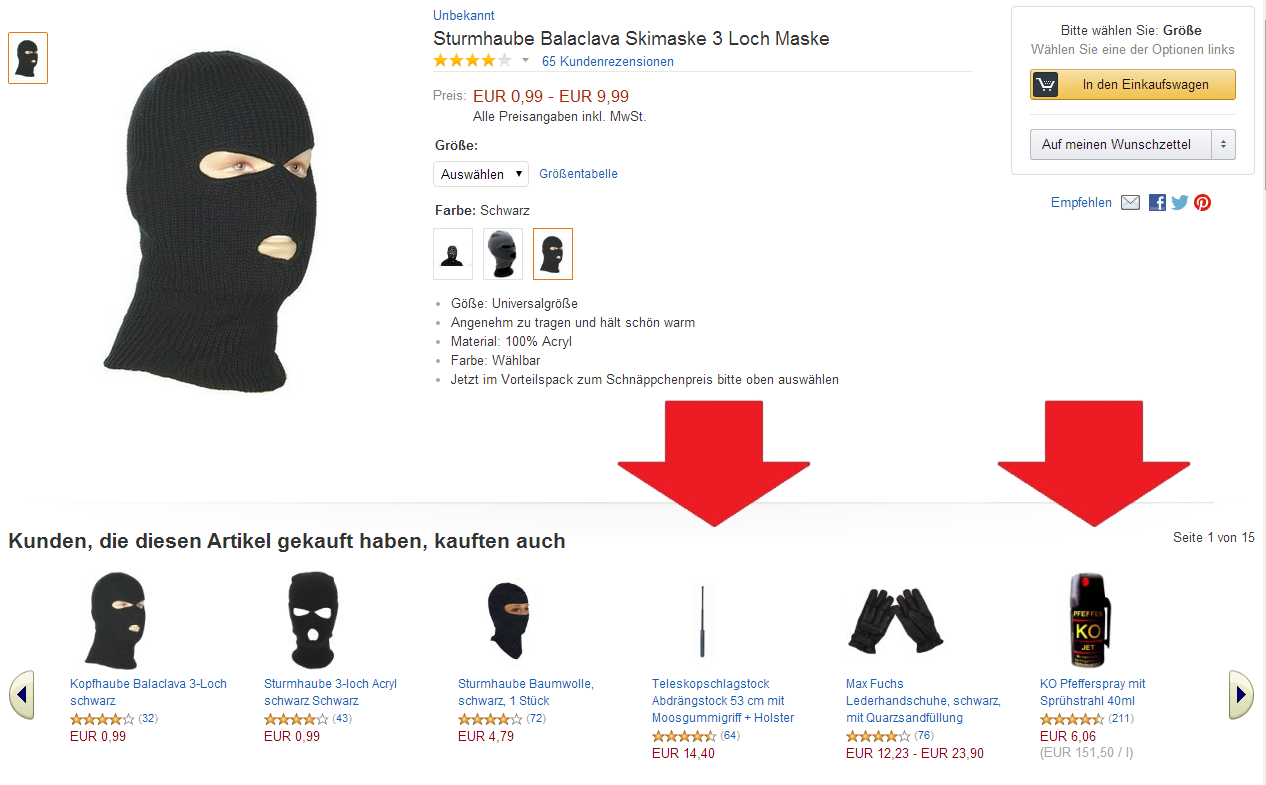Share product via email envelope icon
The image size is (1266, 785).
tap(1130, 202)
